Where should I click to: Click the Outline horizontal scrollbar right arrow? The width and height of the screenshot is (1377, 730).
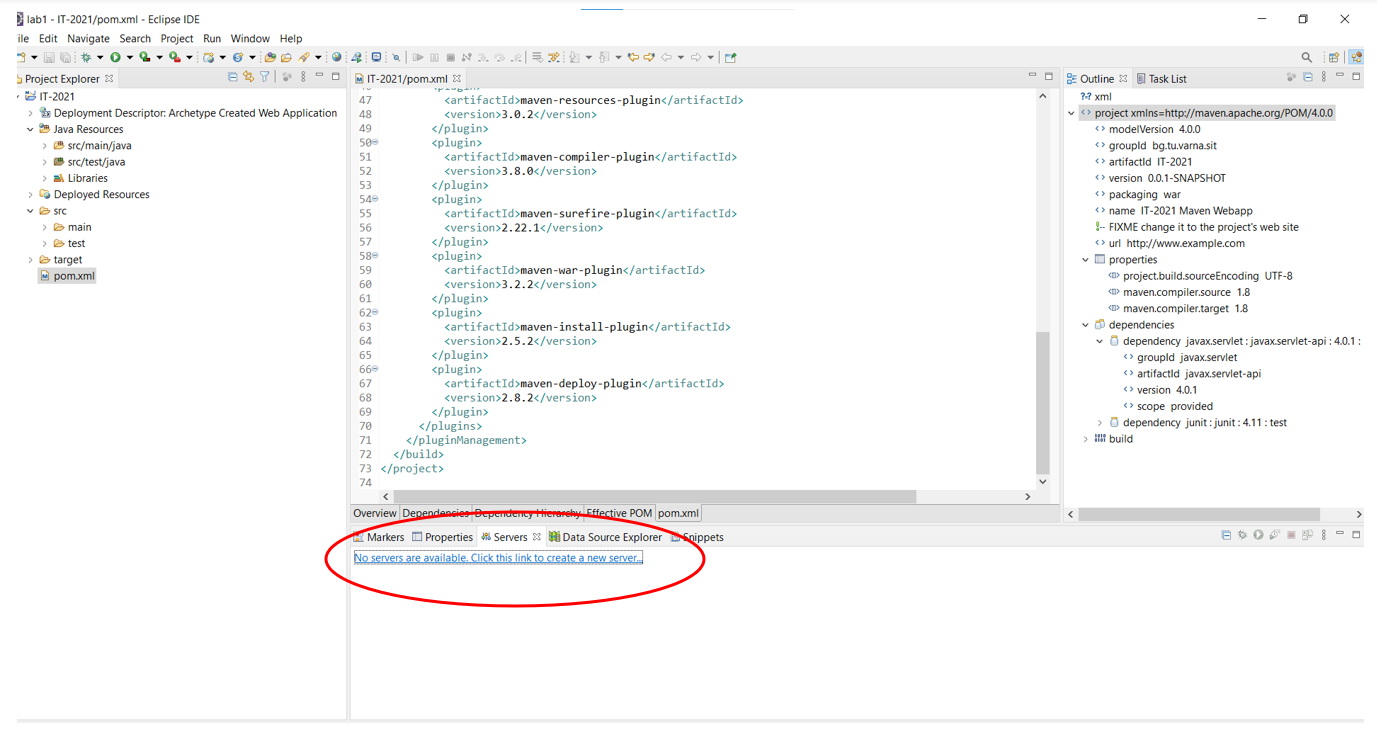1358,514
